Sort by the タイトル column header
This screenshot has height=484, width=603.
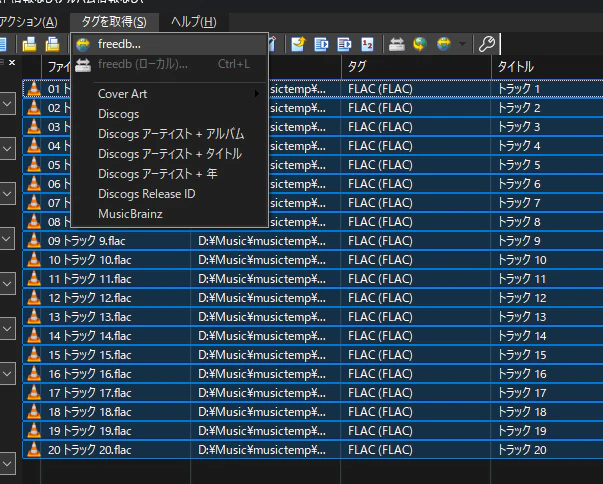[x=547, y=67]
